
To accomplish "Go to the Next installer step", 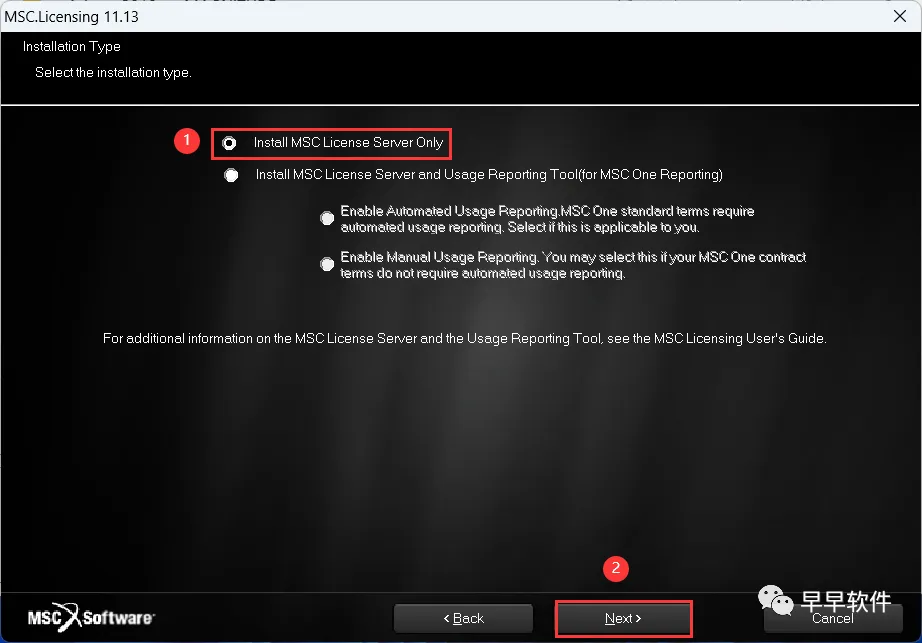I will coord(623,618).
